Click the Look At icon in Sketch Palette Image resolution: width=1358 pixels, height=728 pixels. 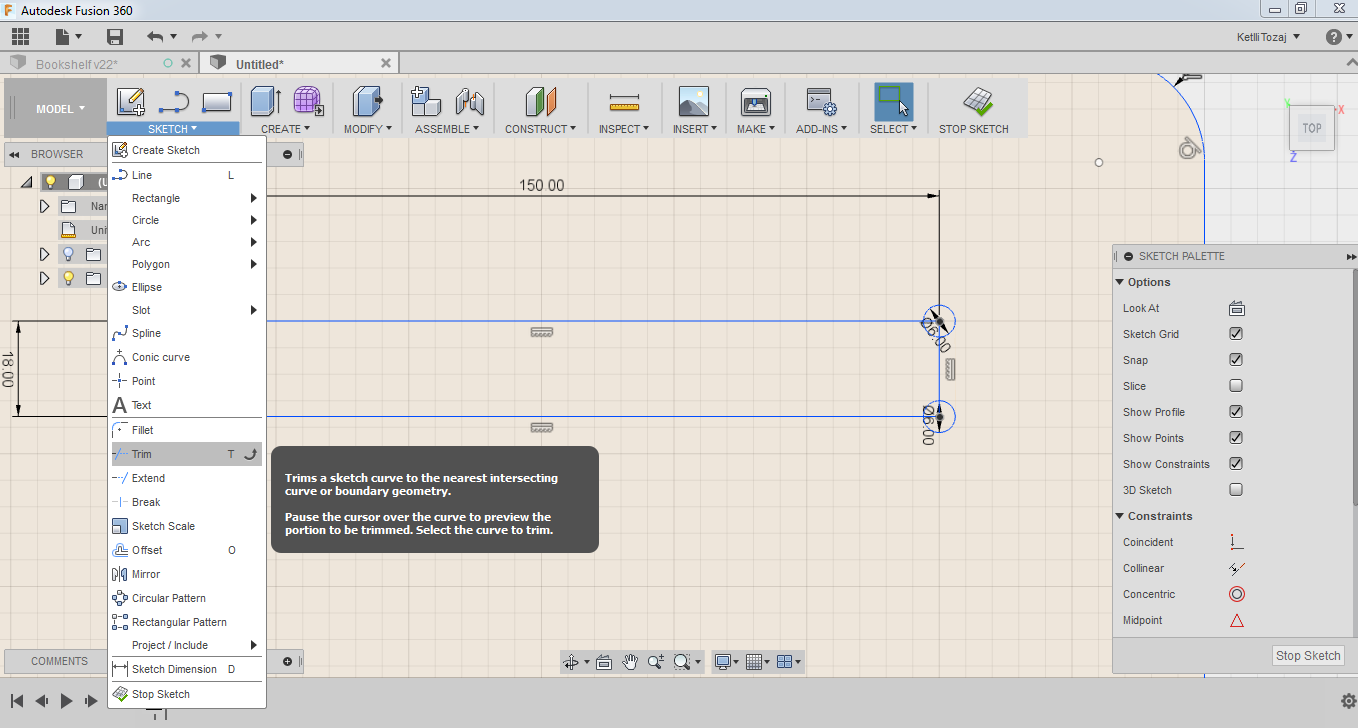[1237, 308]
